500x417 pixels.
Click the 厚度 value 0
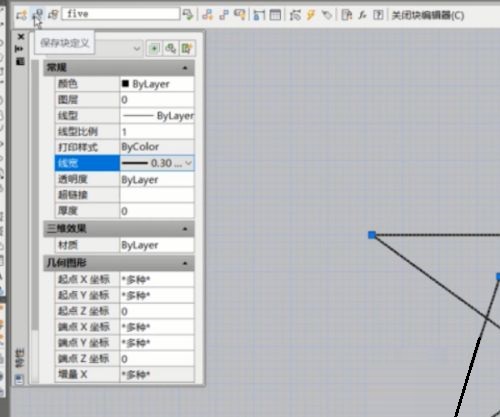tap(157, 211)
